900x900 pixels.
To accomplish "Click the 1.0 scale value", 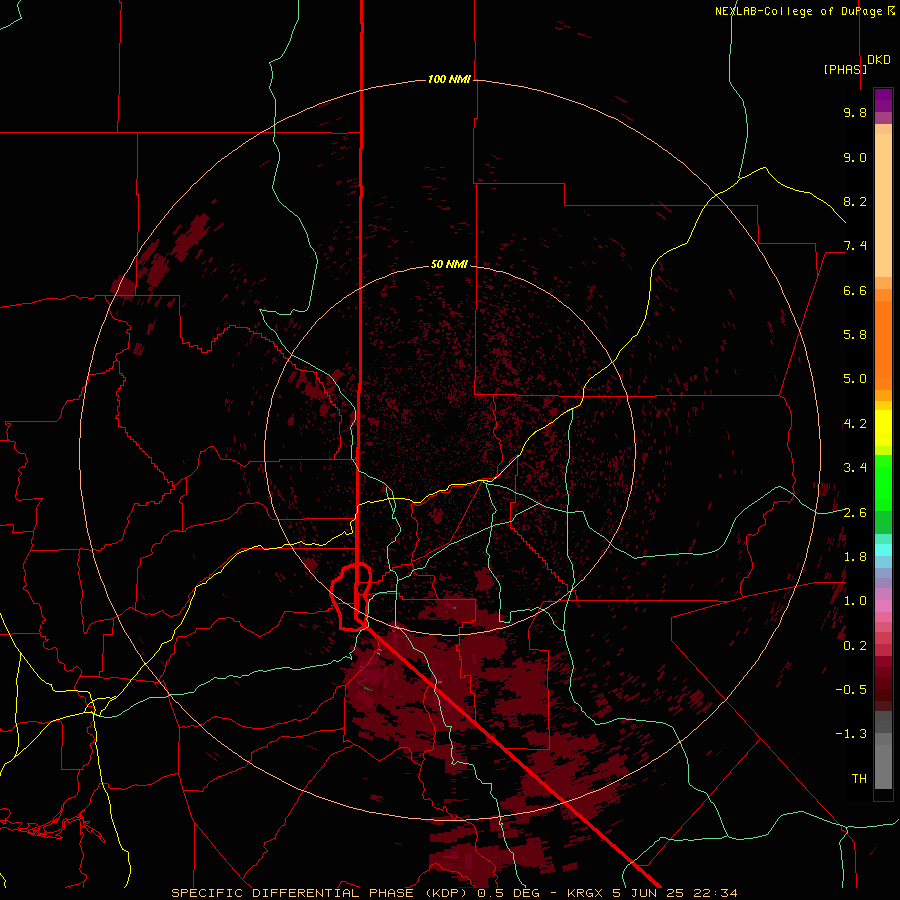I will tap(855, 601).
